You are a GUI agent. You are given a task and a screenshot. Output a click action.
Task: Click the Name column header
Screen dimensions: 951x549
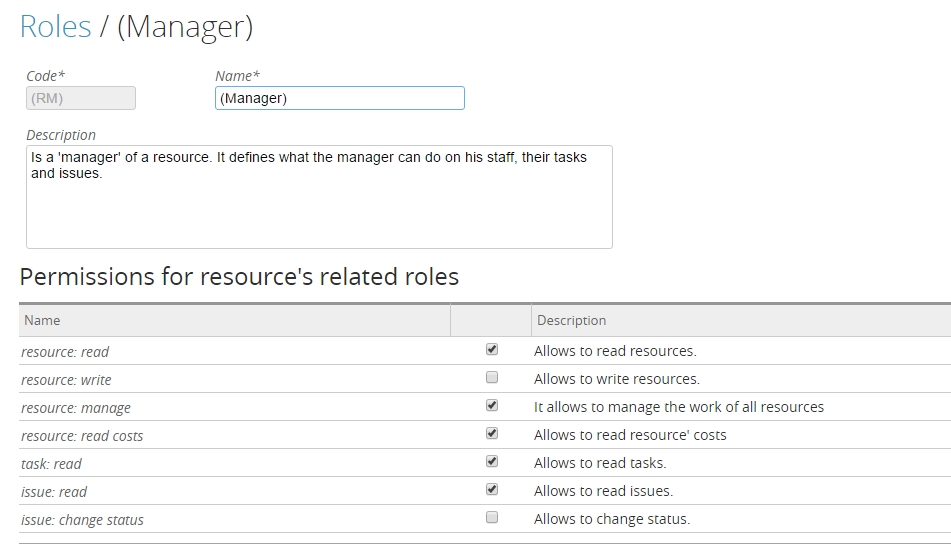tap(42, 320)
